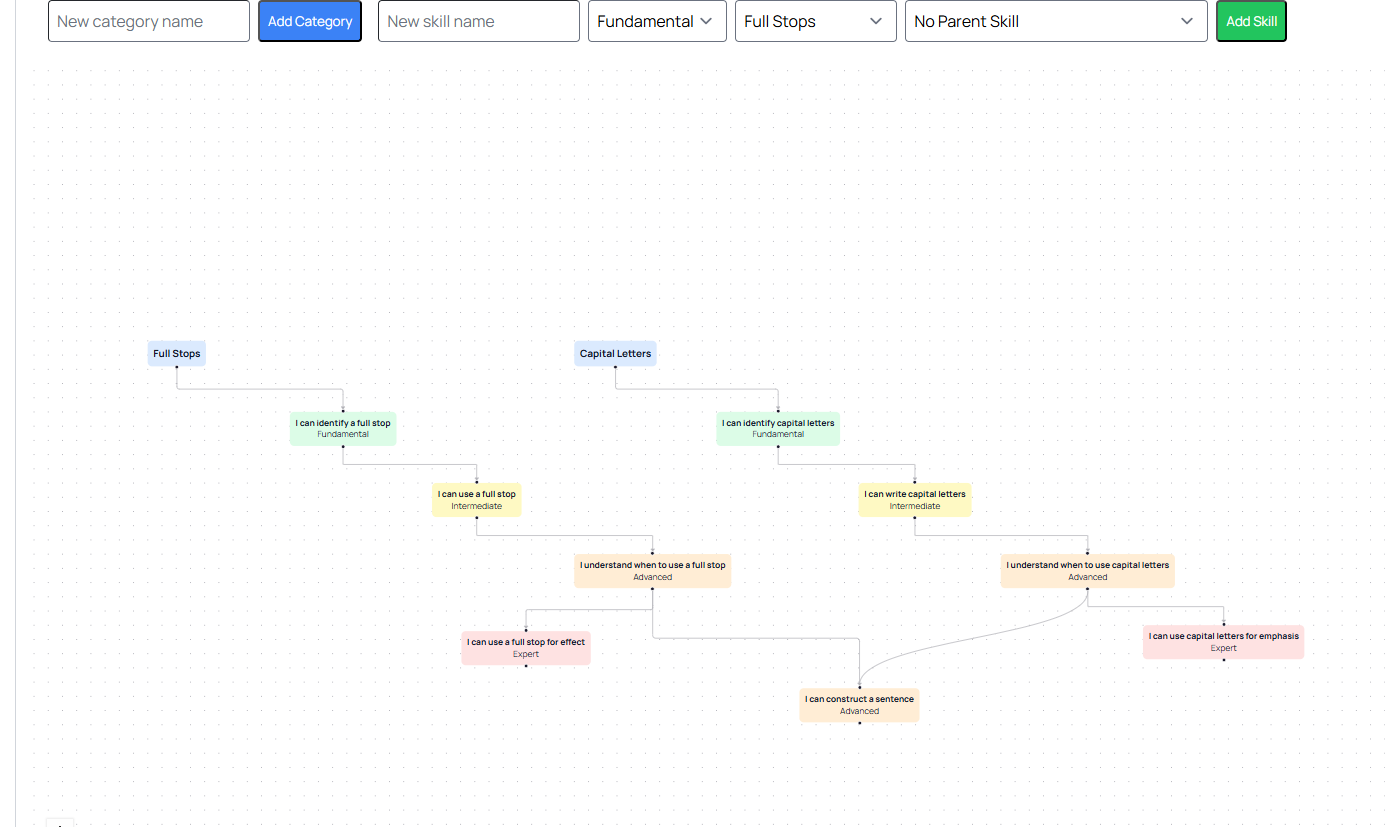Image resolution: width=1385 pixels, height=827 pixels.
Task: Click the Add Category button
Action: [310, 21]
